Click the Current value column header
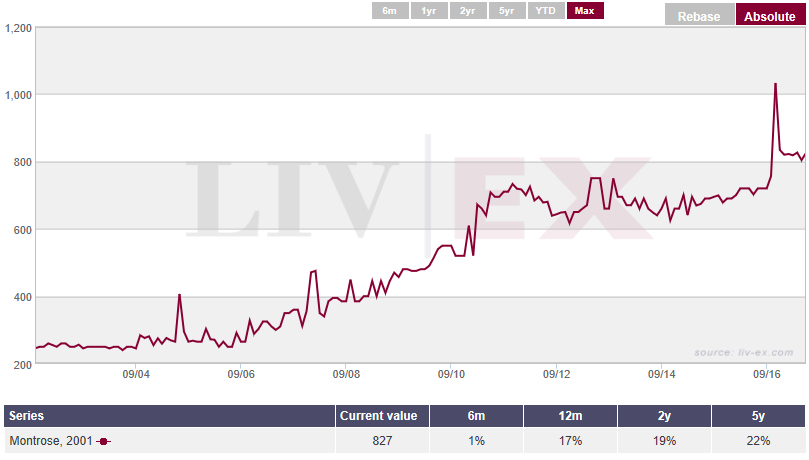This screenshot has width=809, height=460. coord(382,416)
